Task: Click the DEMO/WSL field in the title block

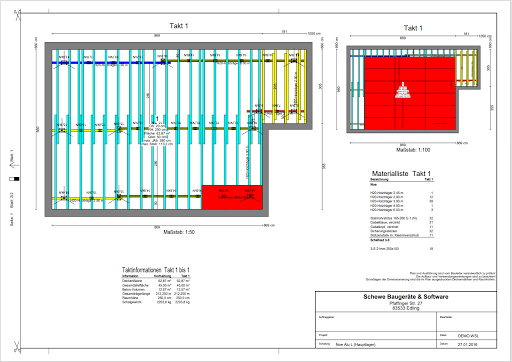Action: point(468,336)
